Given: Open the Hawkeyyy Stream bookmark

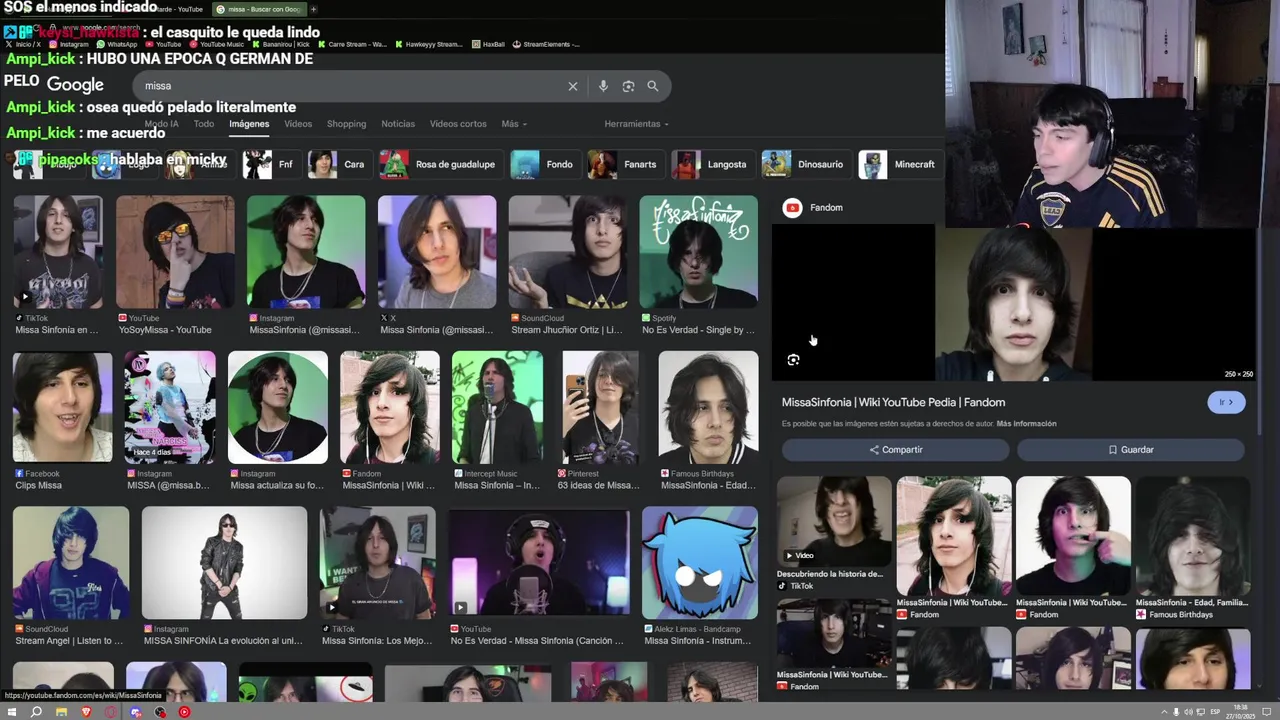Looking at the screenshot, I should click(x=429, y=44).
